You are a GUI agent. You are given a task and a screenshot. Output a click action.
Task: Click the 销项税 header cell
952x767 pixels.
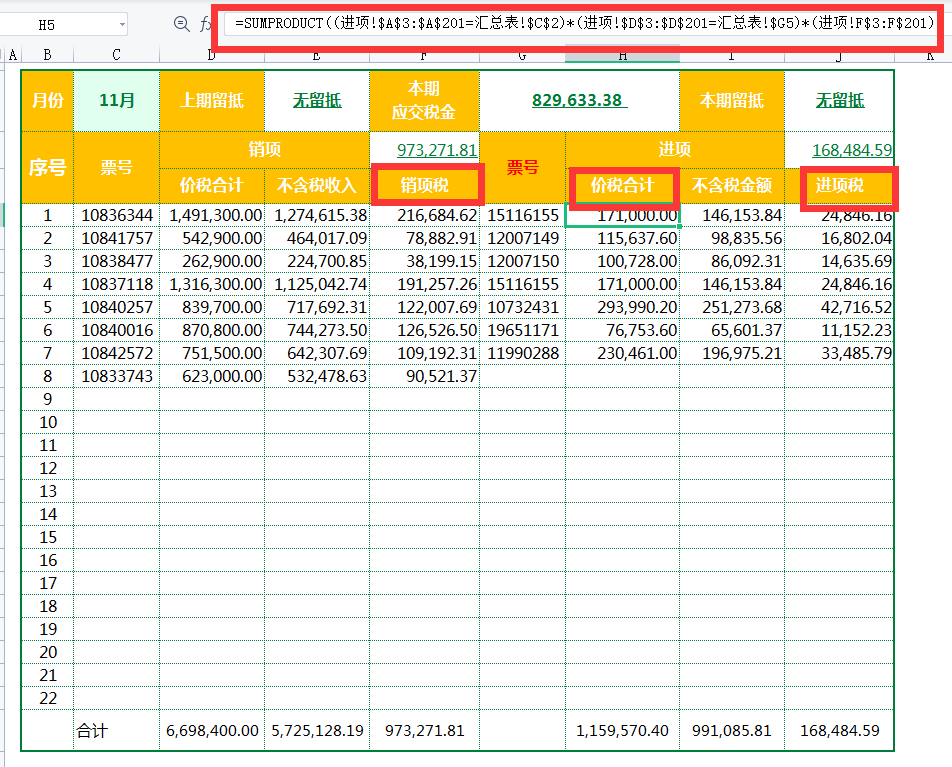point(424,185)
